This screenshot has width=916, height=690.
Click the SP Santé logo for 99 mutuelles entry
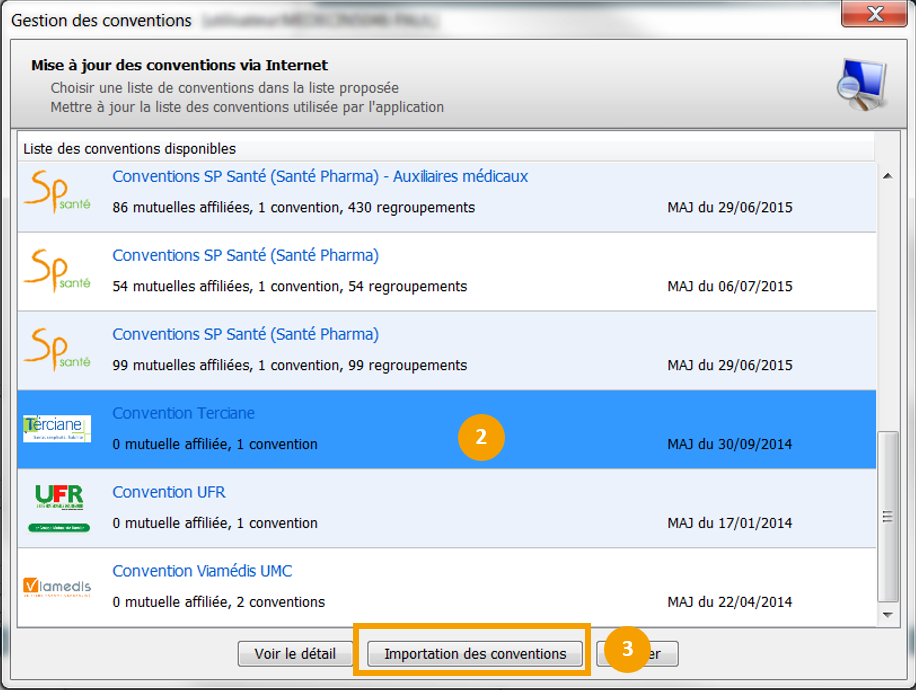pyautogui.click(x=57, y=349)
